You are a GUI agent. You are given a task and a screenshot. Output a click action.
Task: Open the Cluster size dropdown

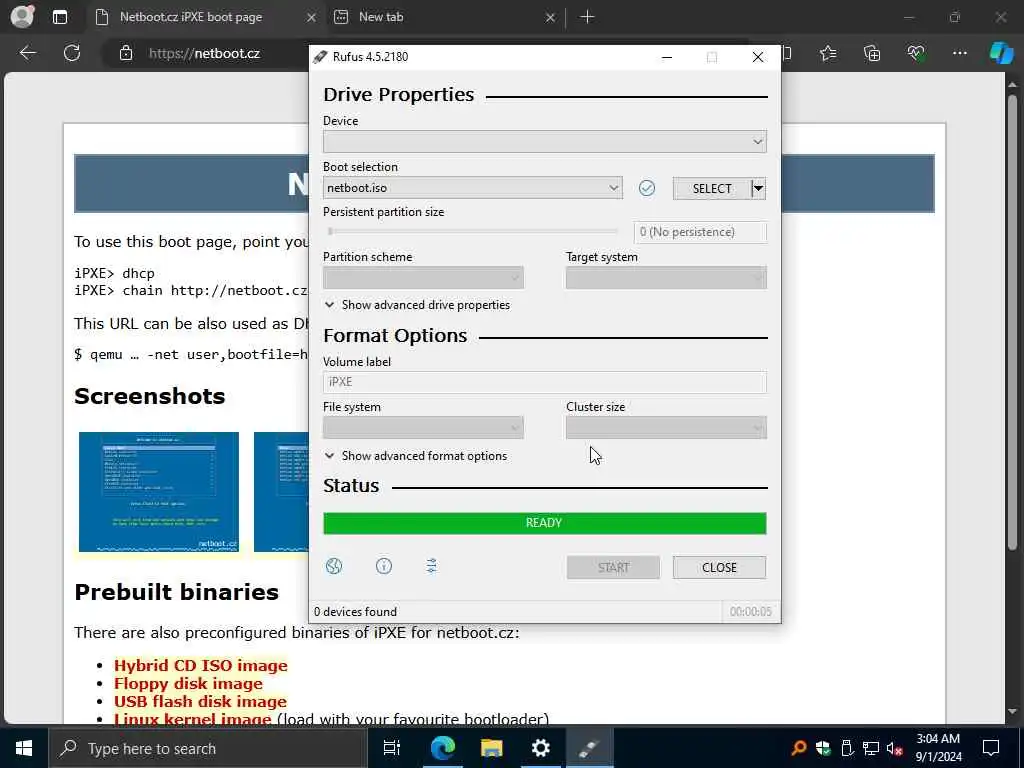[666, 428]
